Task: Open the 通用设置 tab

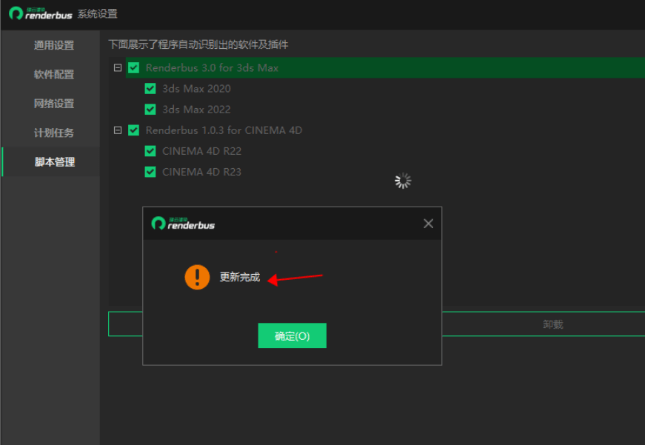Action: coord(54,45)
